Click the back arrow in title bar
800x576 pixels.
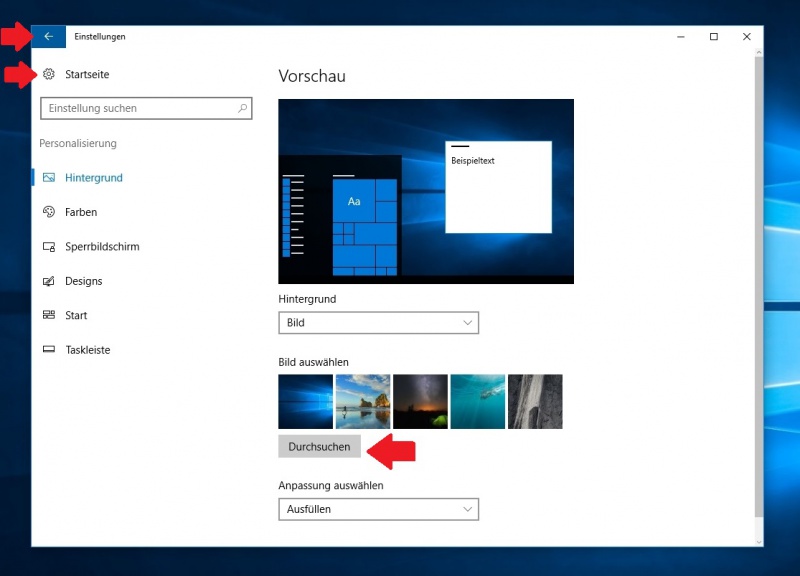click(48, 36)
